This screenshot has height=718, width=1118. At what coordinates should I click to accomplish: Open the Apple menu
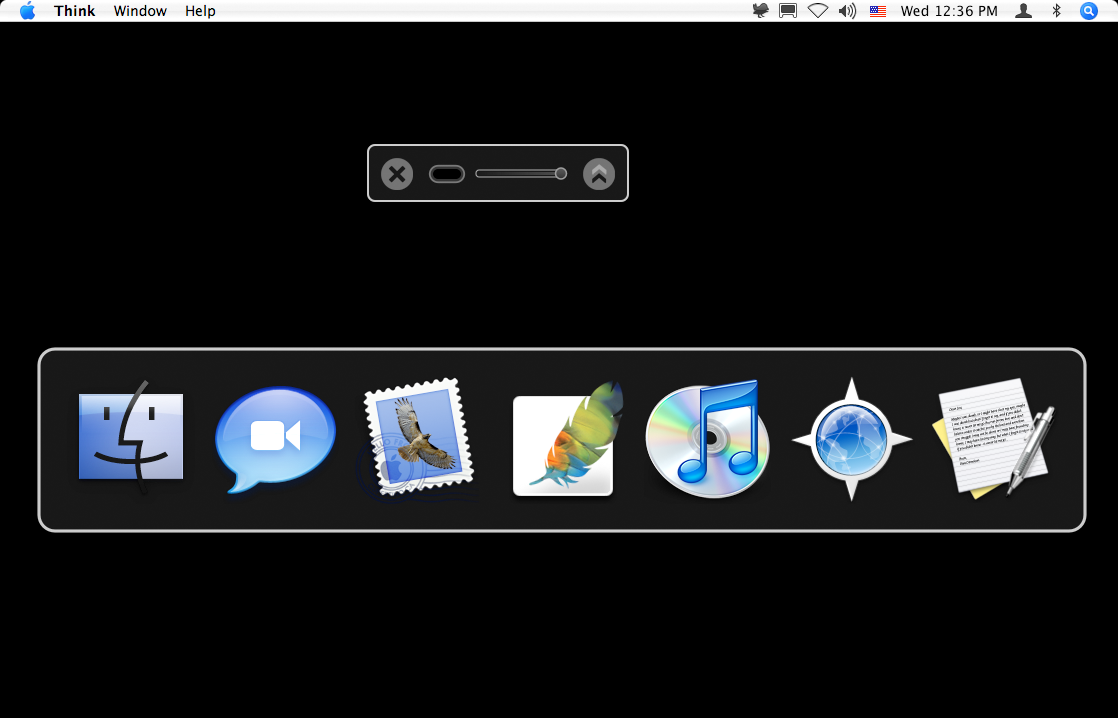pyautogui.click(x=27, y=11)
